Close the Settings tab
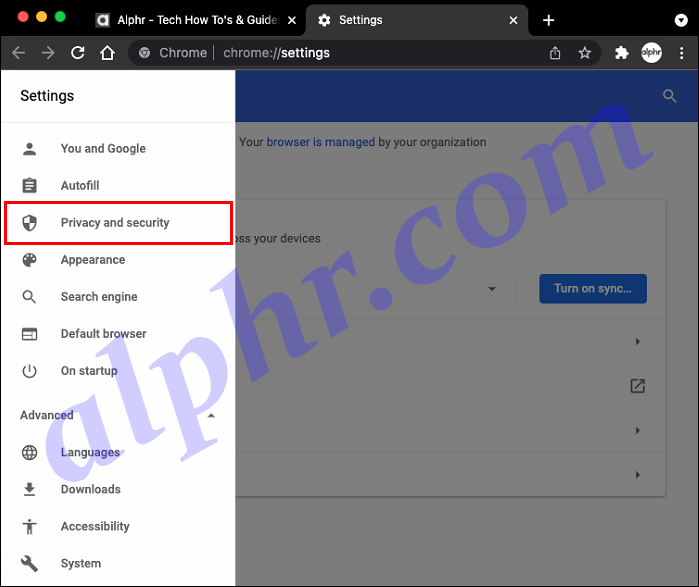This screenshot has width=699, height=587. point(513,21)
